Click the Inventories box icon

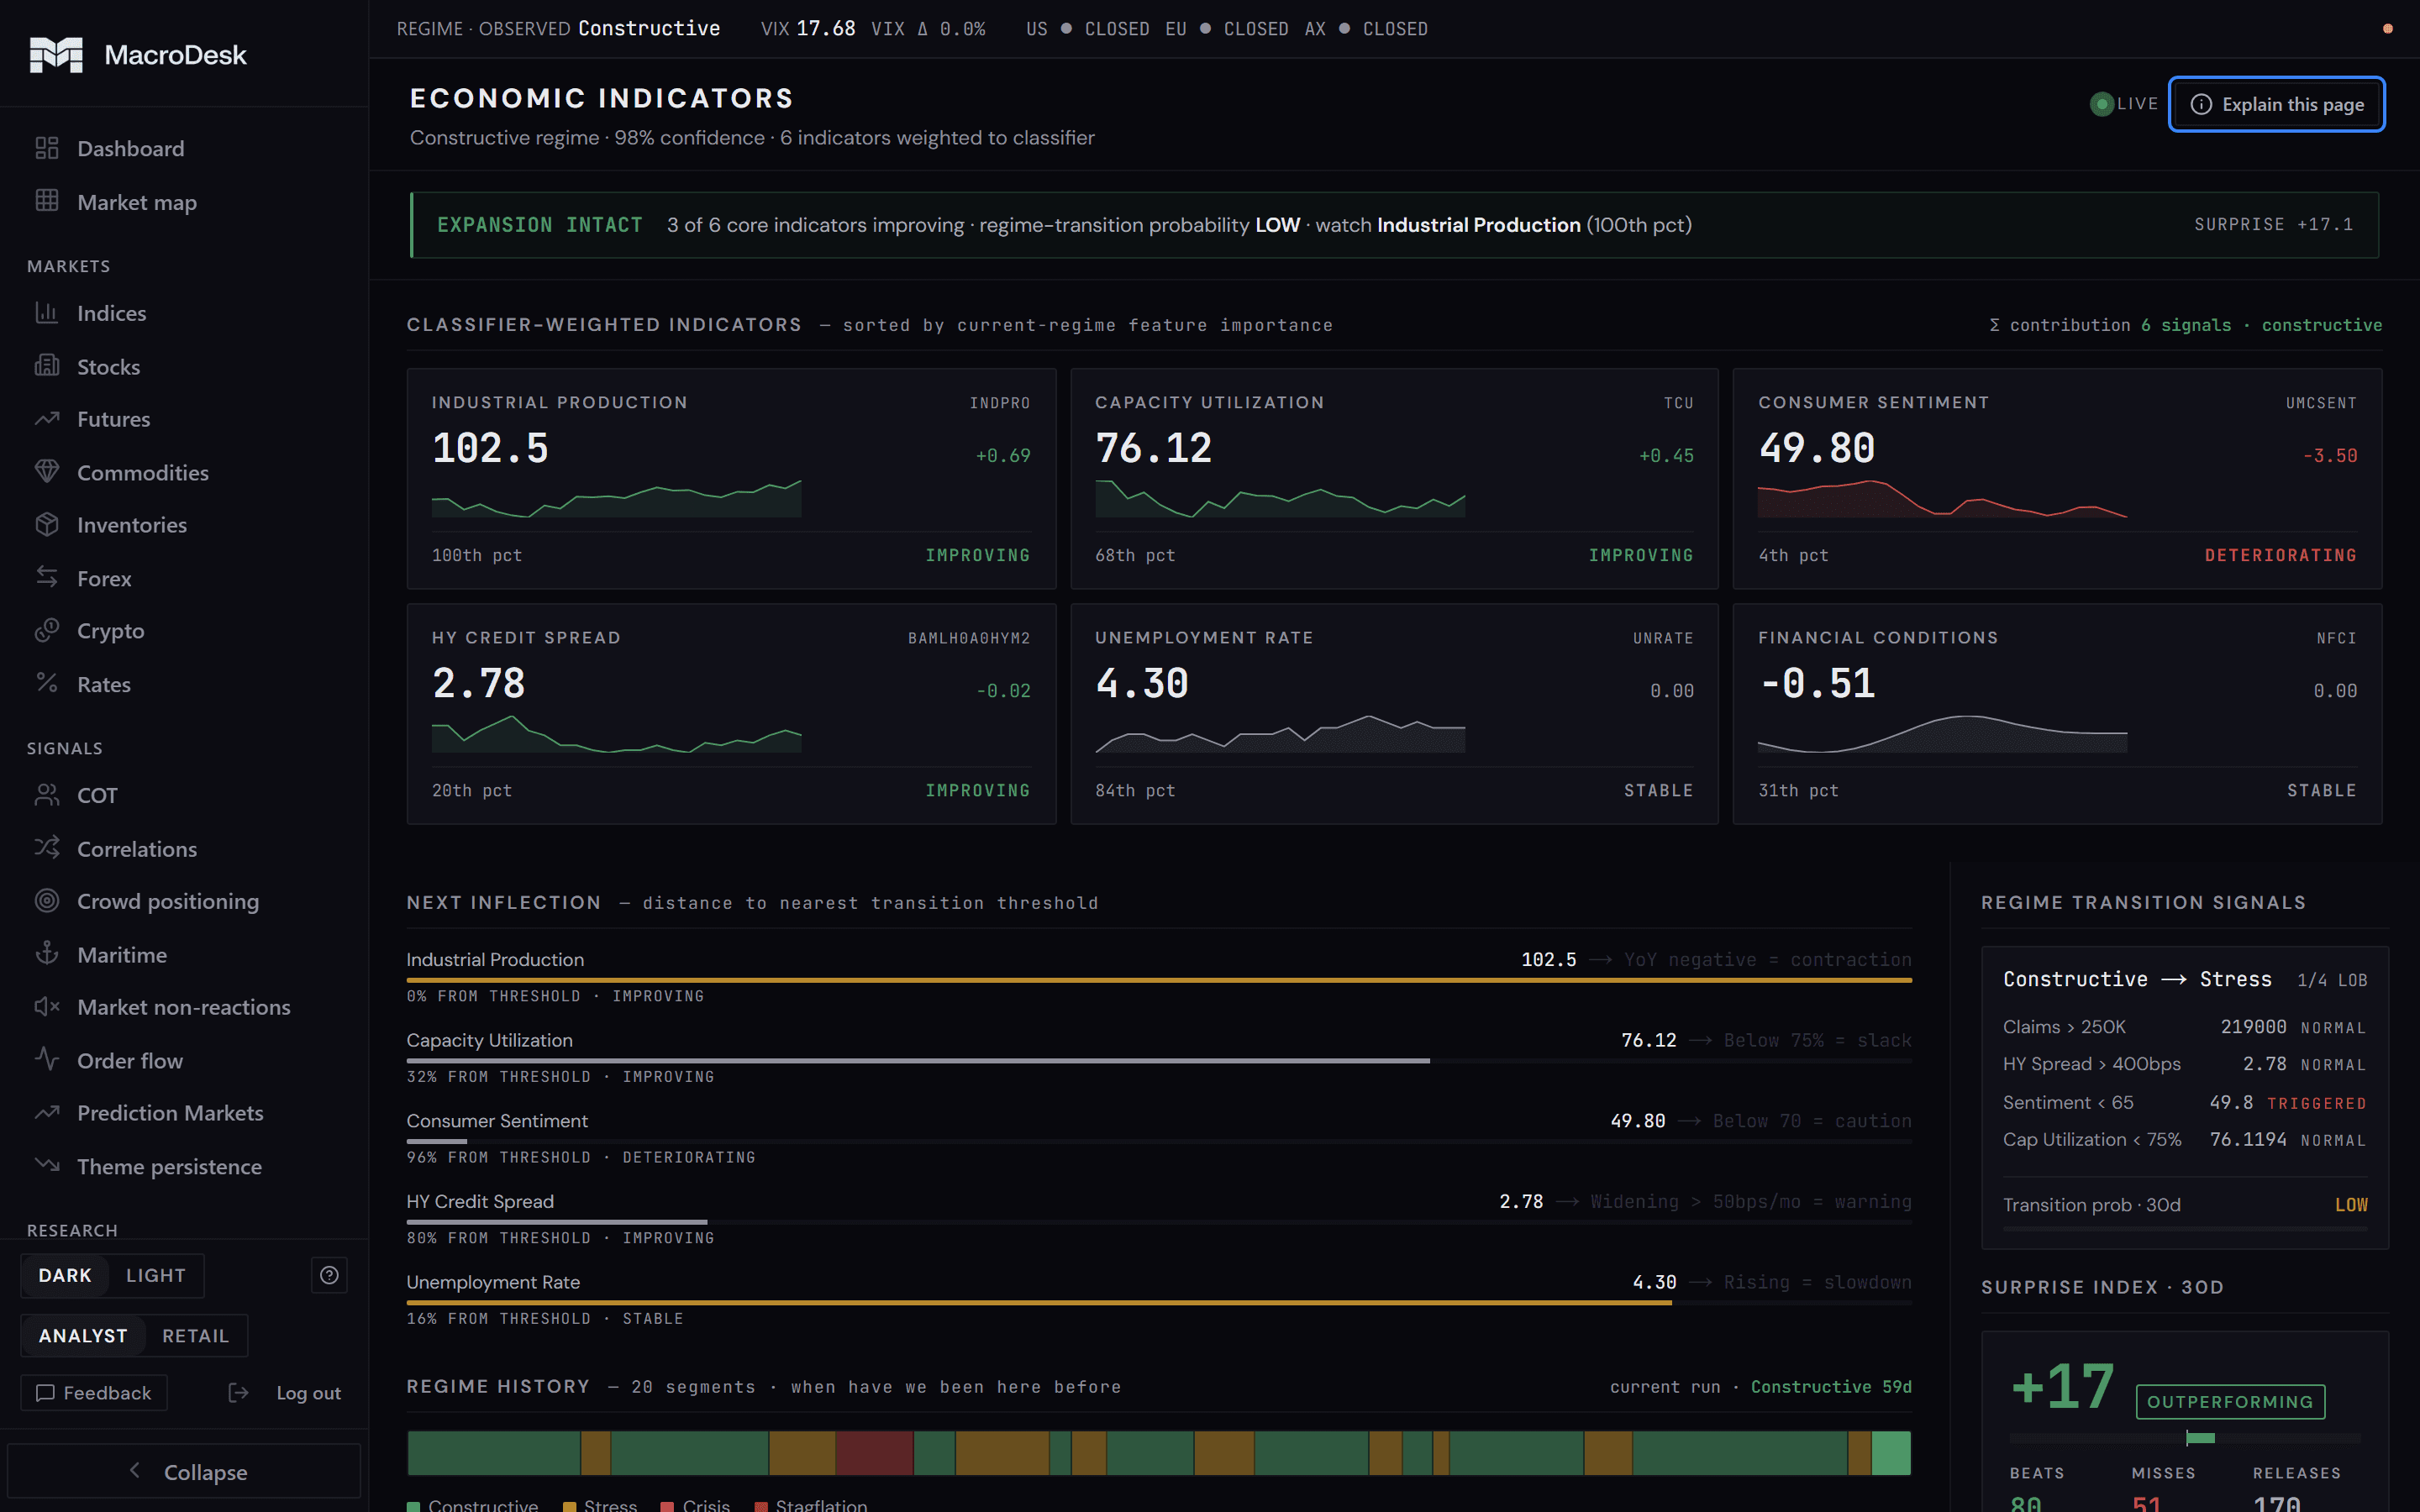point(47,524)
